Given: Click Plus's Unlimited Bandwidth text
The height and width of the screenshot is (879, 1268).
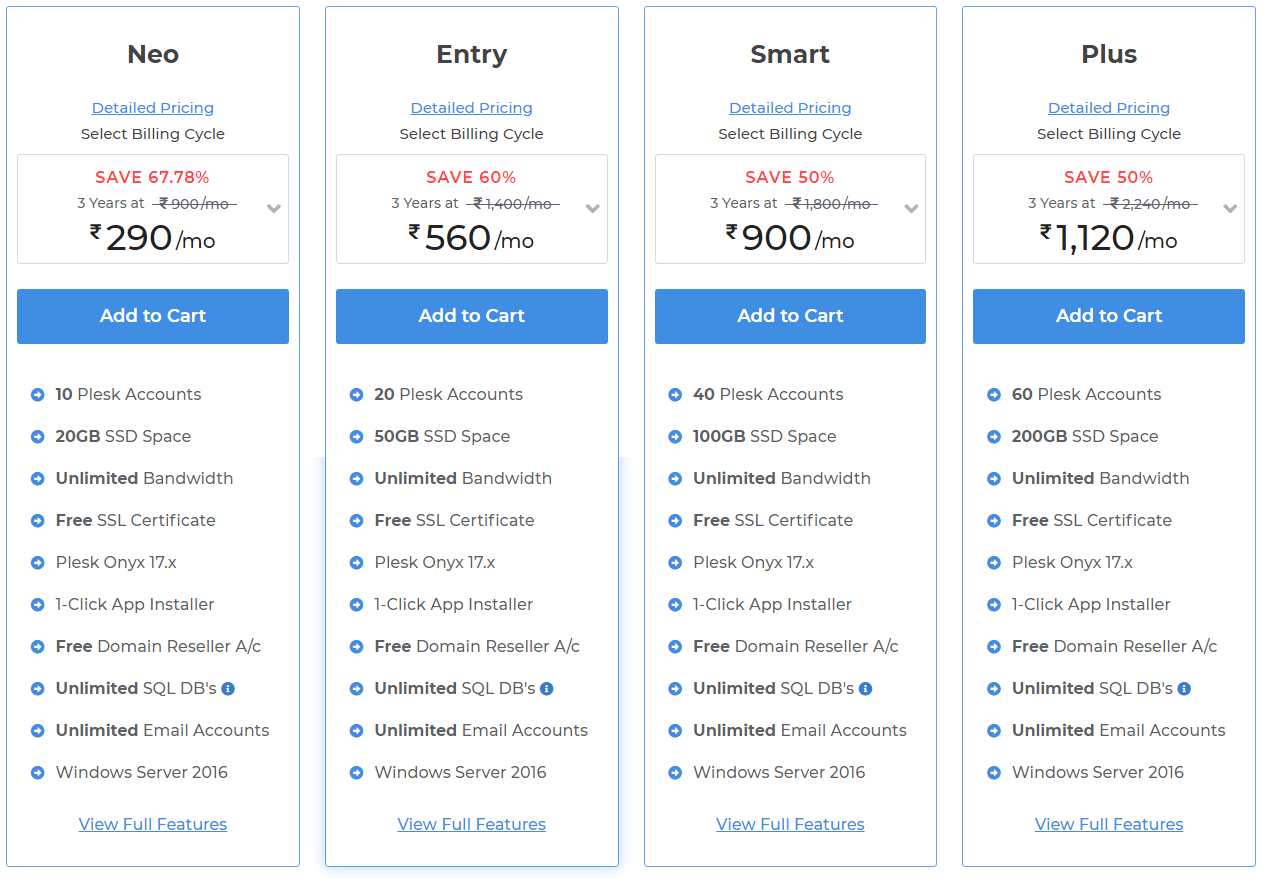Looking at the screenshot, I should 1101,479.
